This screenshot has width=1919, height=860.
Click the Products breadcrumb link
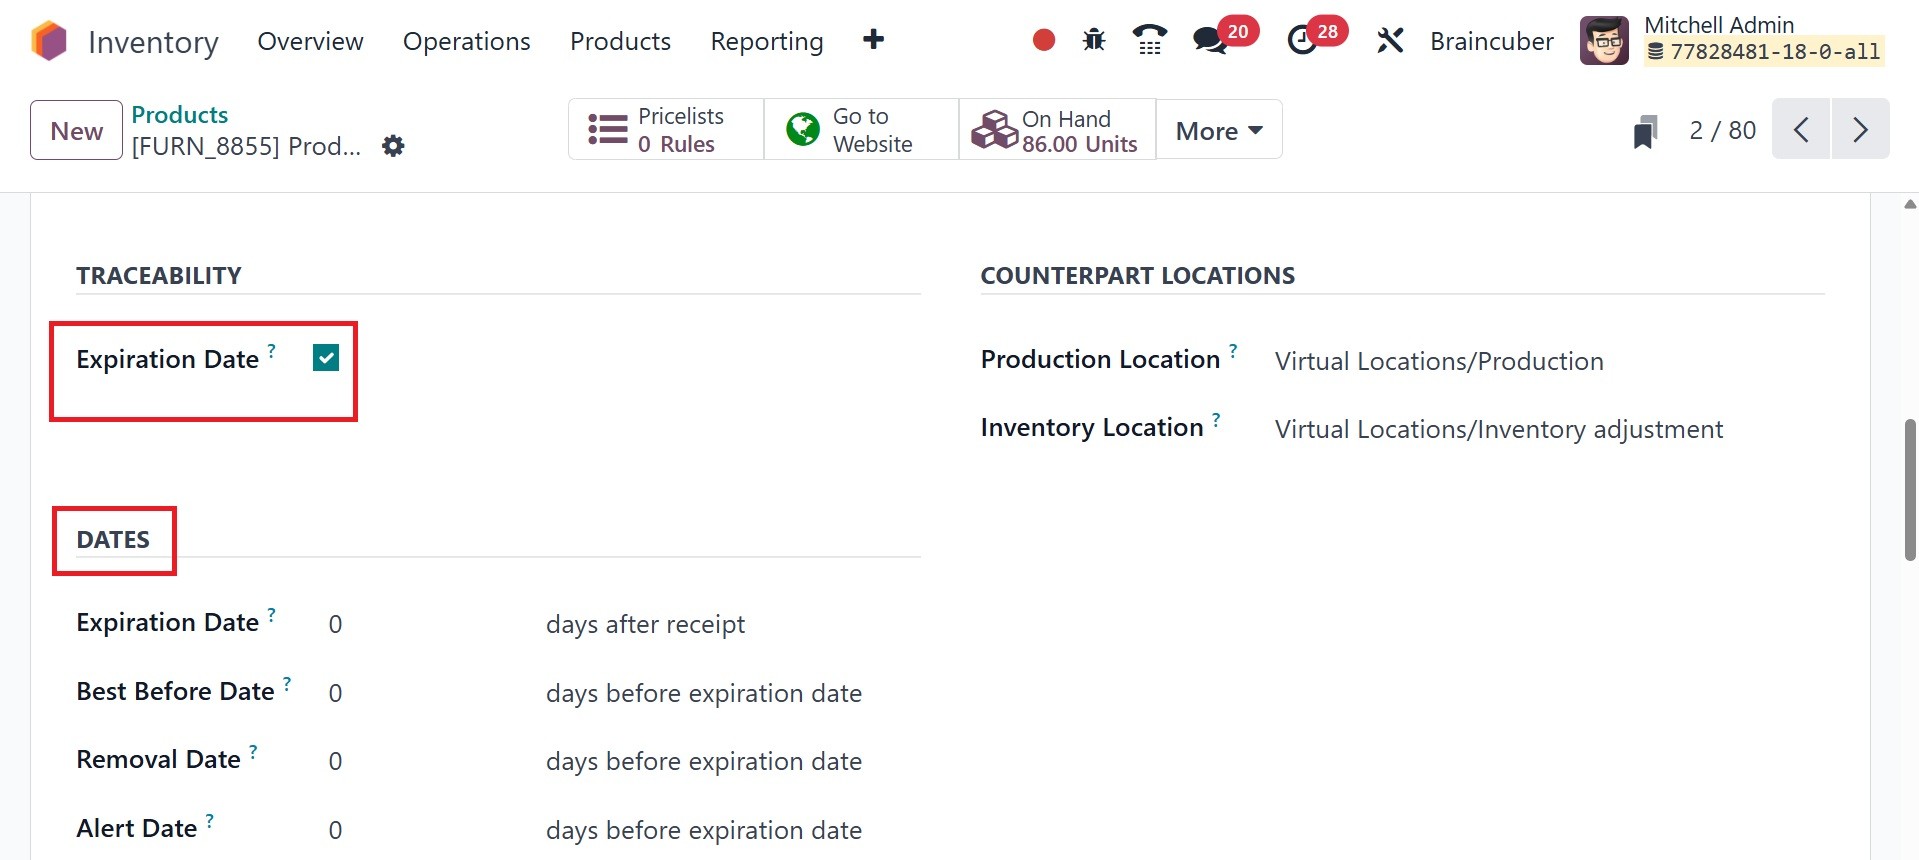(180, 114)
